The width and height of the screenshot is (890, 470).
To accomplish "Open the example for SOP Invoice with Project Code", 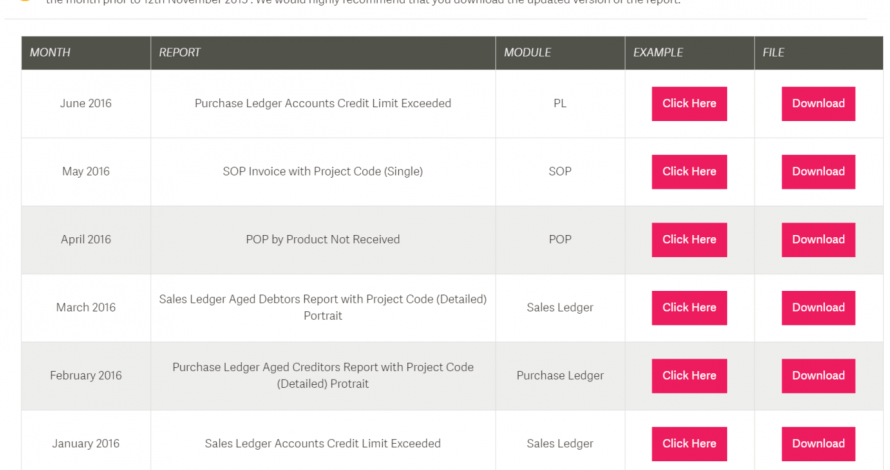I will coord(689,171).
